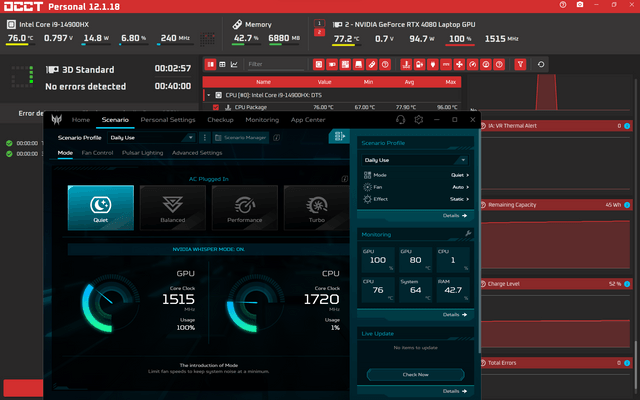
Task: Toggle the fan sensor filter icon
Action: [x=459, y=64]
